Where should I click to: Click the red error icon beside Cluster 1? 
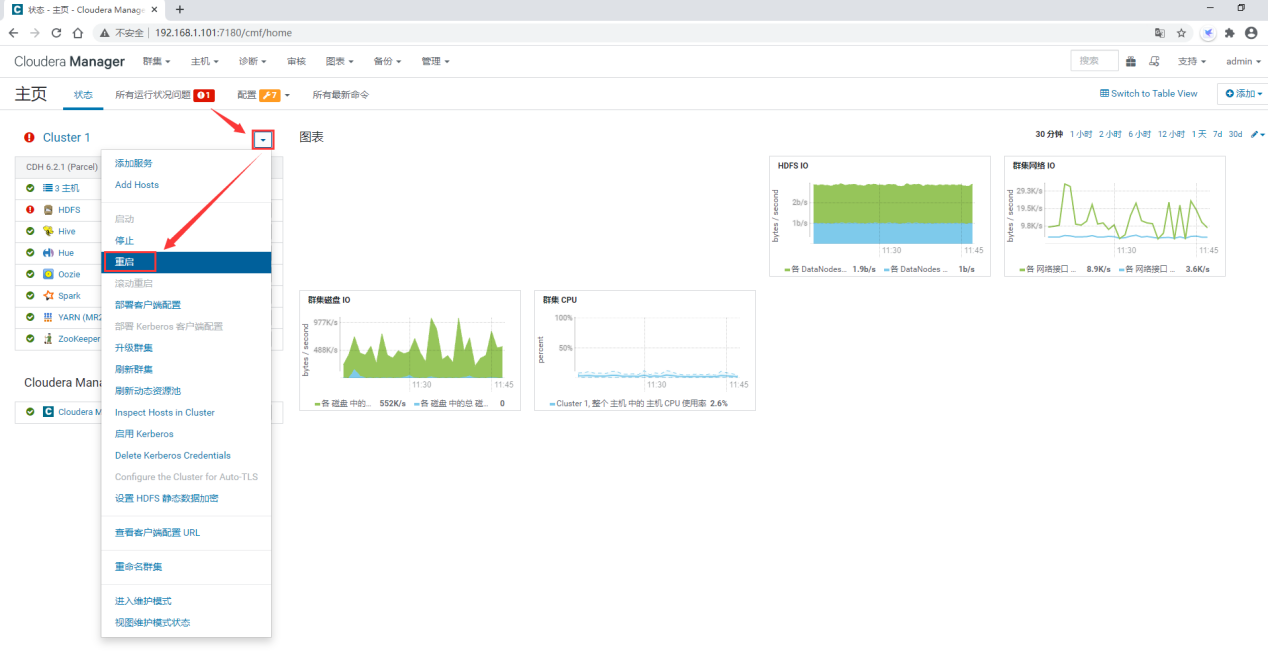click(30, 138)
